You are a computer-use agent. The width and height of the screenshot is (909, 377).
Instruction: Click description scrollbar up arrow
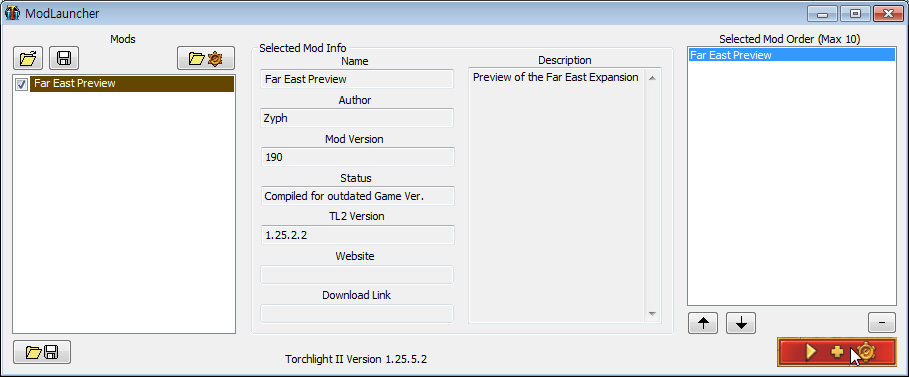point(652,78)
